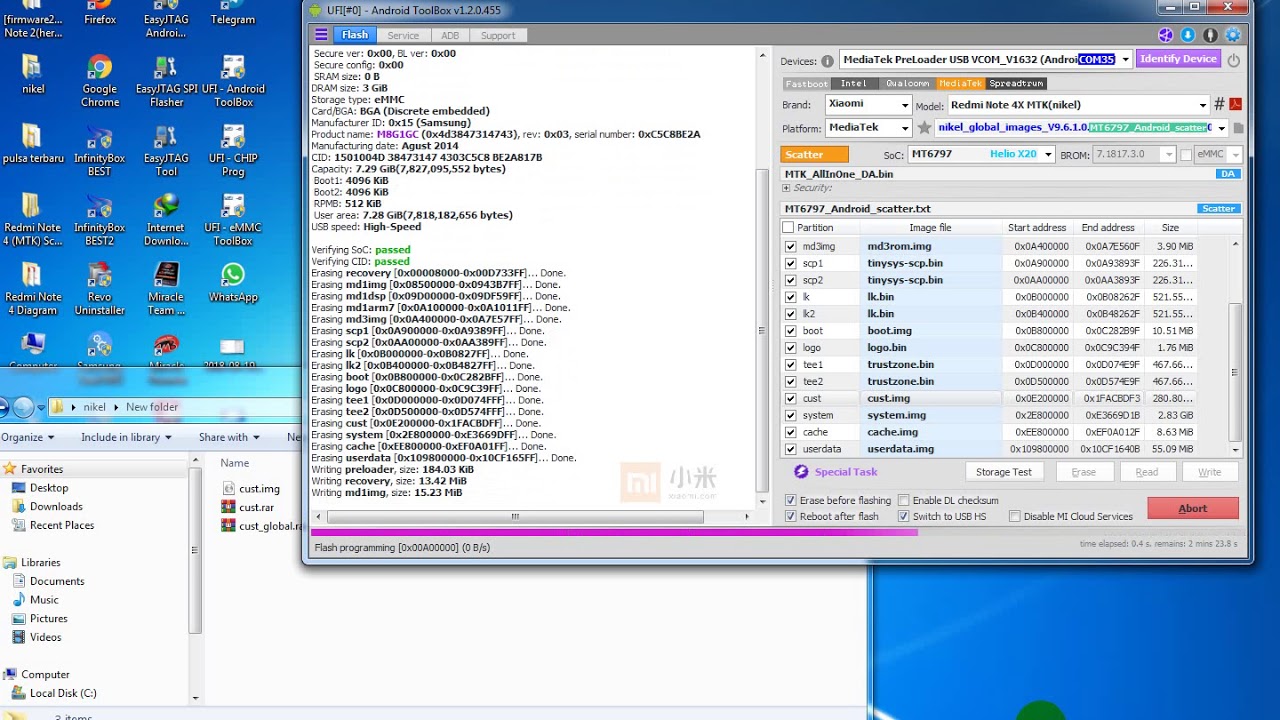Expand the Security section
1280x720 pixels.
[x=786, y=188]
